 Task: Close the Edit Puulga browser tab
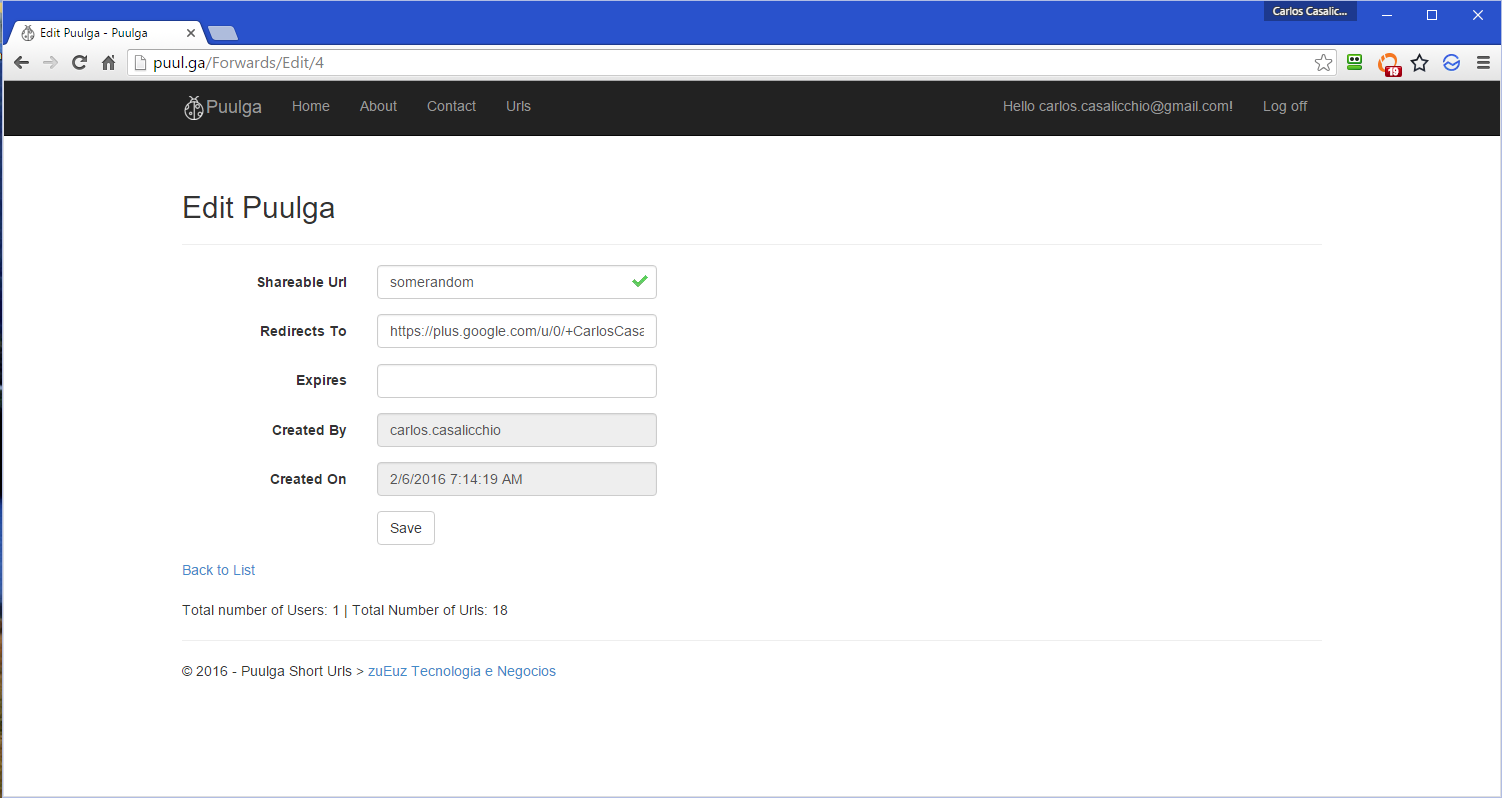click(191, 33)
